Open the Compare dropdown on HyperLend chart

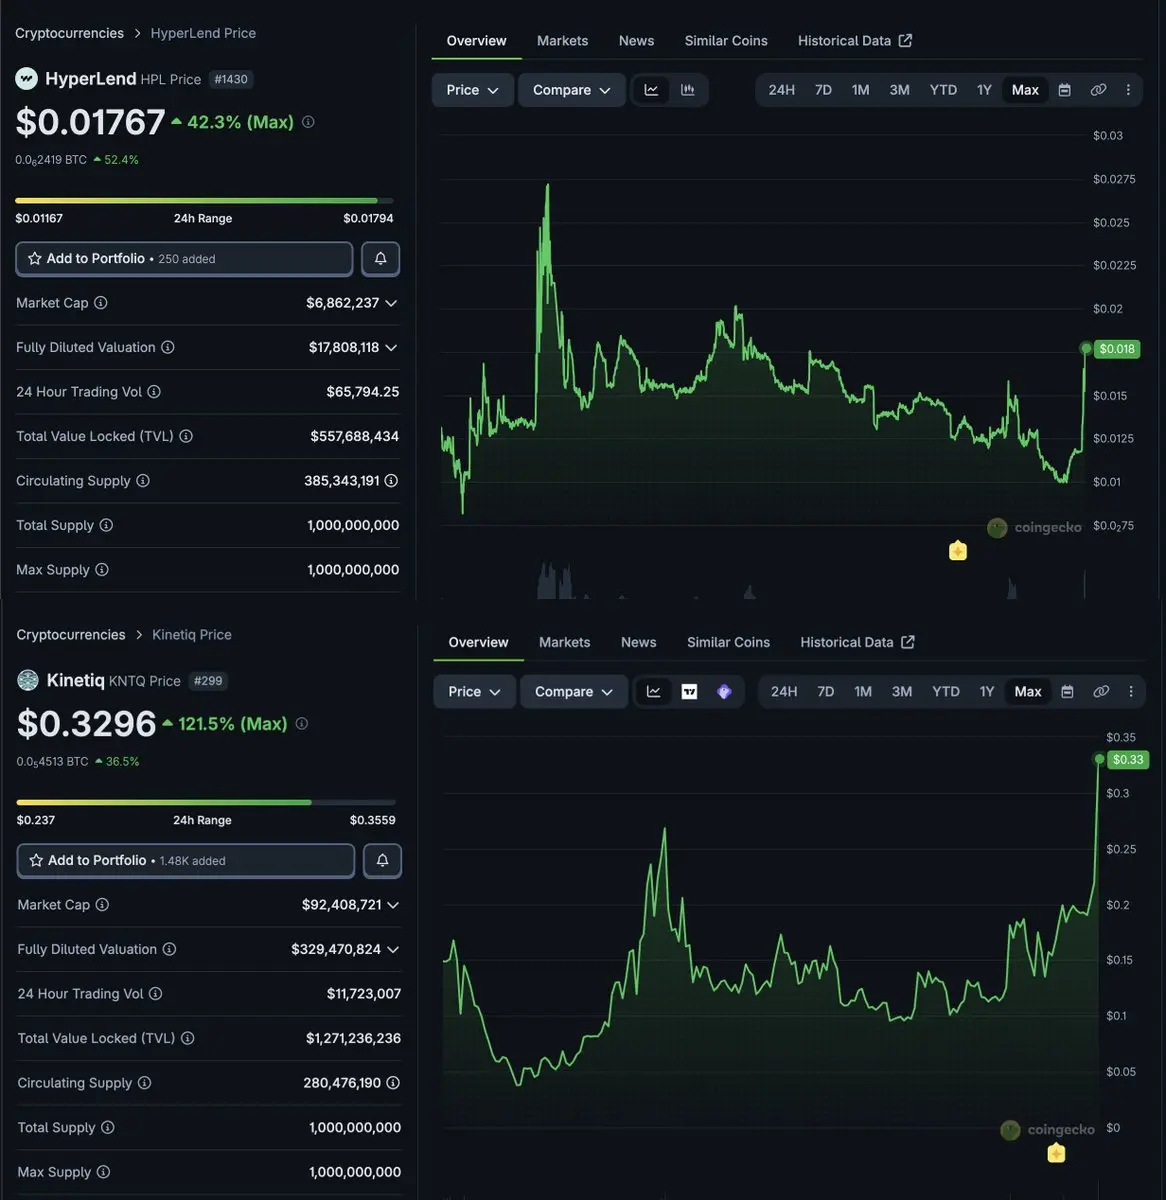tap(572, 90)
